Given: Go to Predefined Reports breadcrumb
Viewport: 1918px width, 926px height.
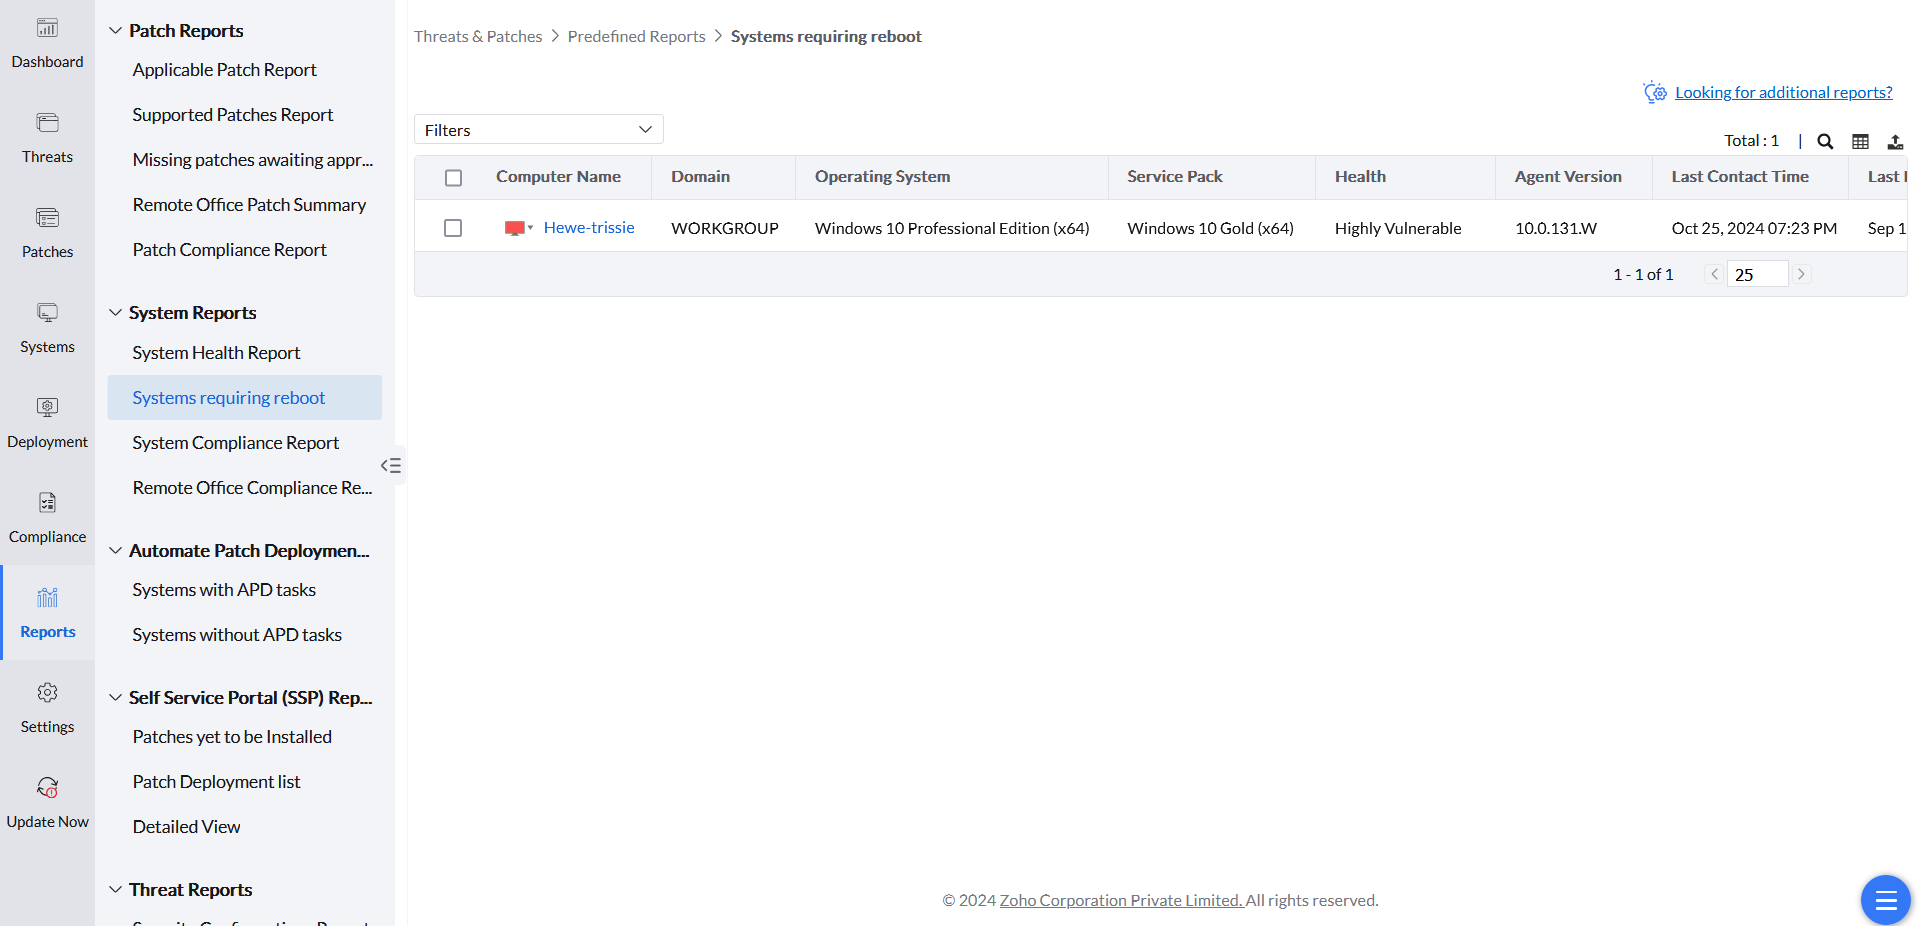Looking at the screenshot, I should 637,36.
